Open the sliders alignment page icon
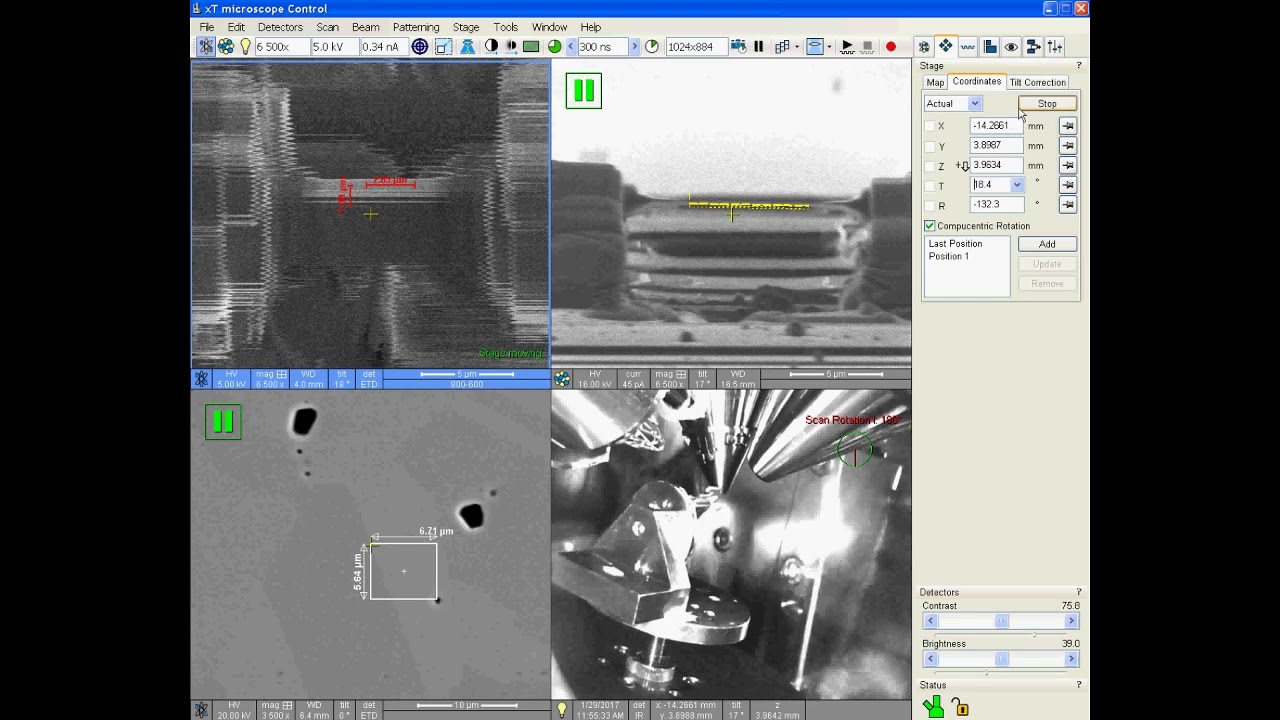Viewport: 1280px width, 720px height. click(1055, 46)
